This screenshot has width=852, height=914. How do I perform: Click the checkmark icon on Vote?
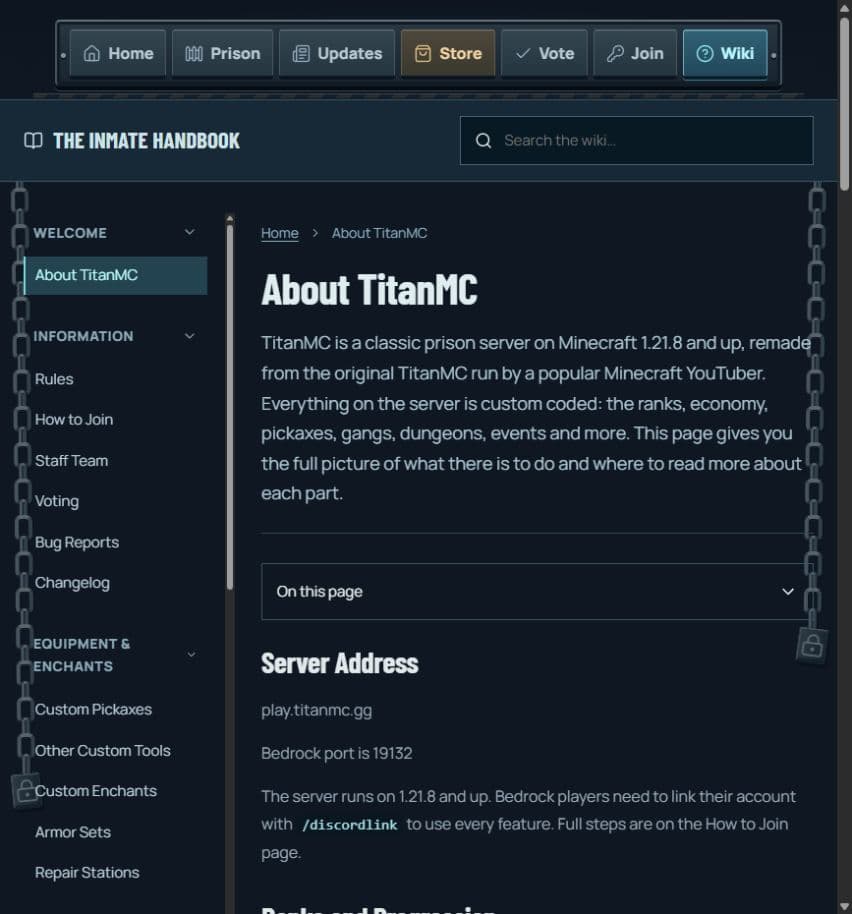click(x=523, y=54)
